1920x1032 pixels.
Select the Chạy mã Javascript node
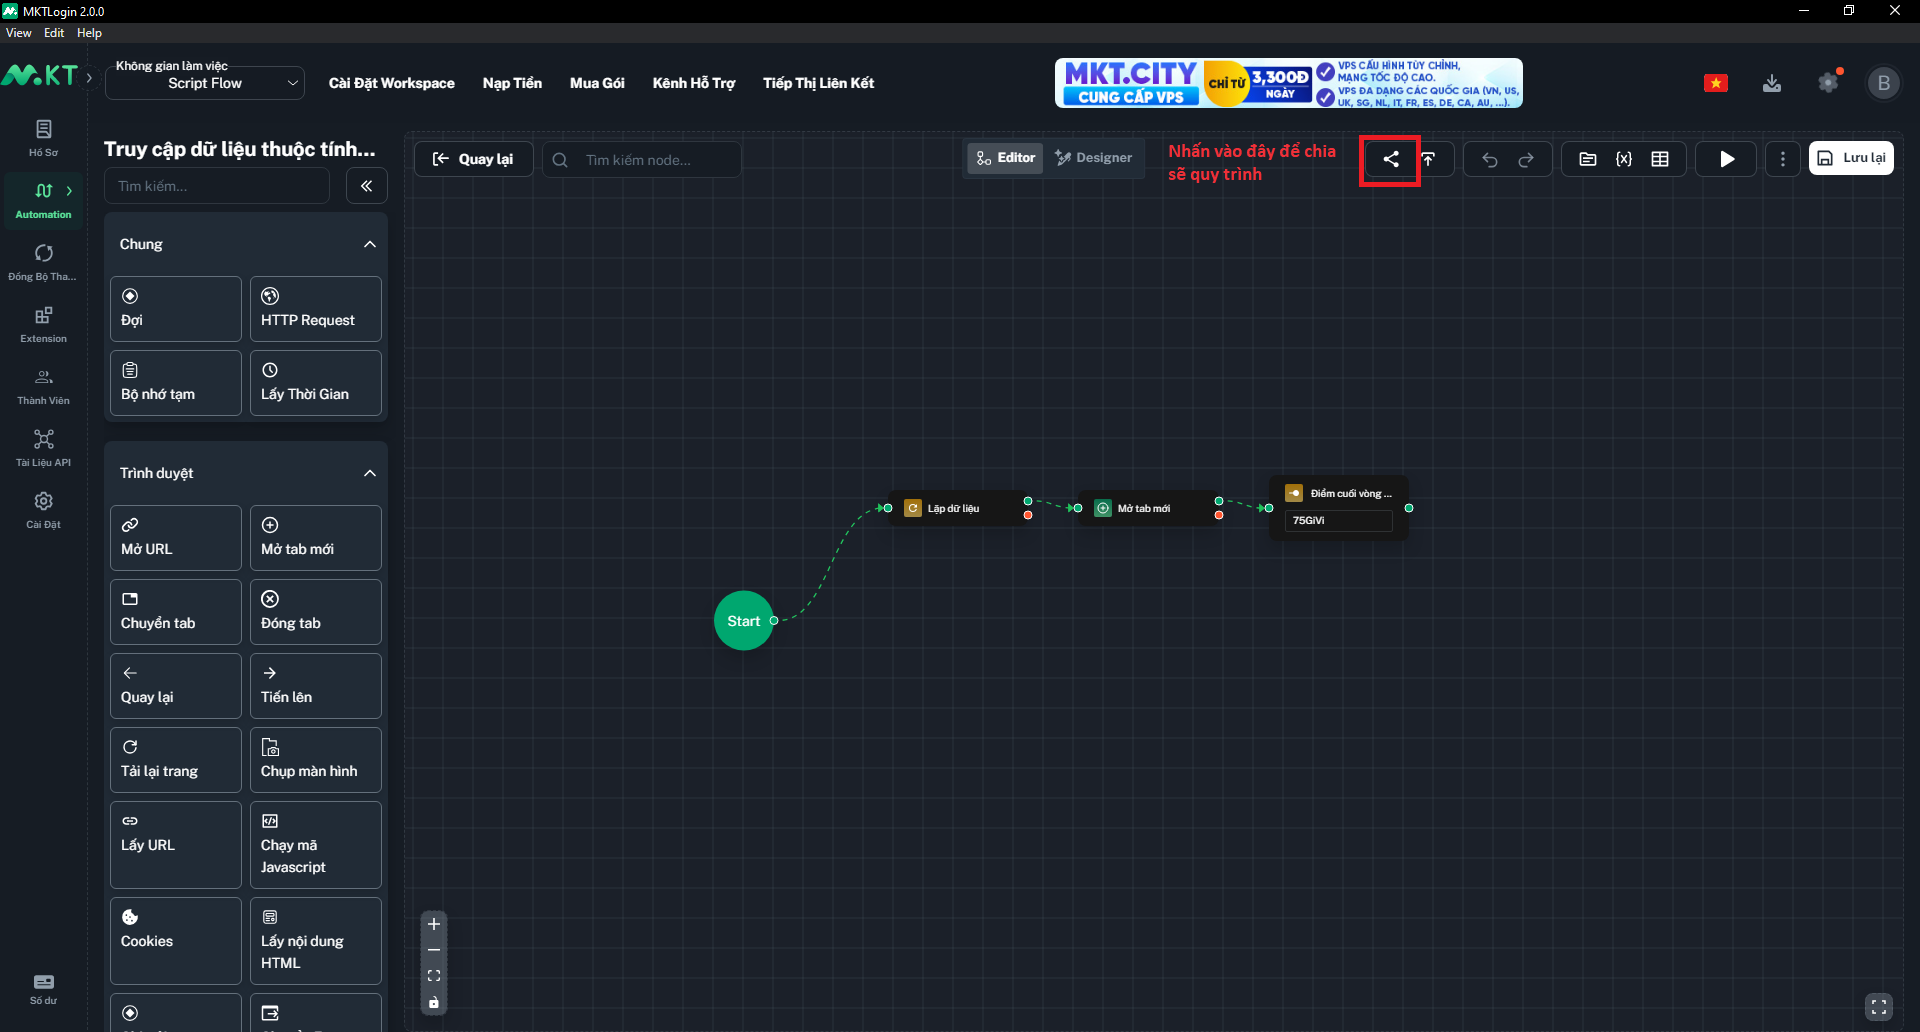(x=315, y=844)
